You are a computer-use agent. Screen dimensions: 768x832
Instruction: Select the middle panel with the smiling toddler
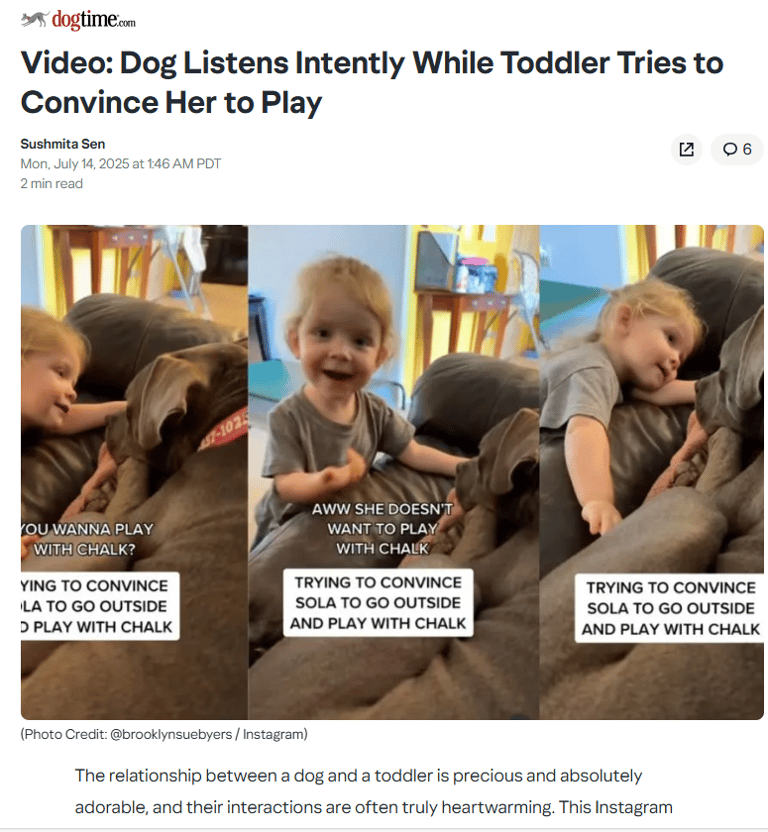393,472
